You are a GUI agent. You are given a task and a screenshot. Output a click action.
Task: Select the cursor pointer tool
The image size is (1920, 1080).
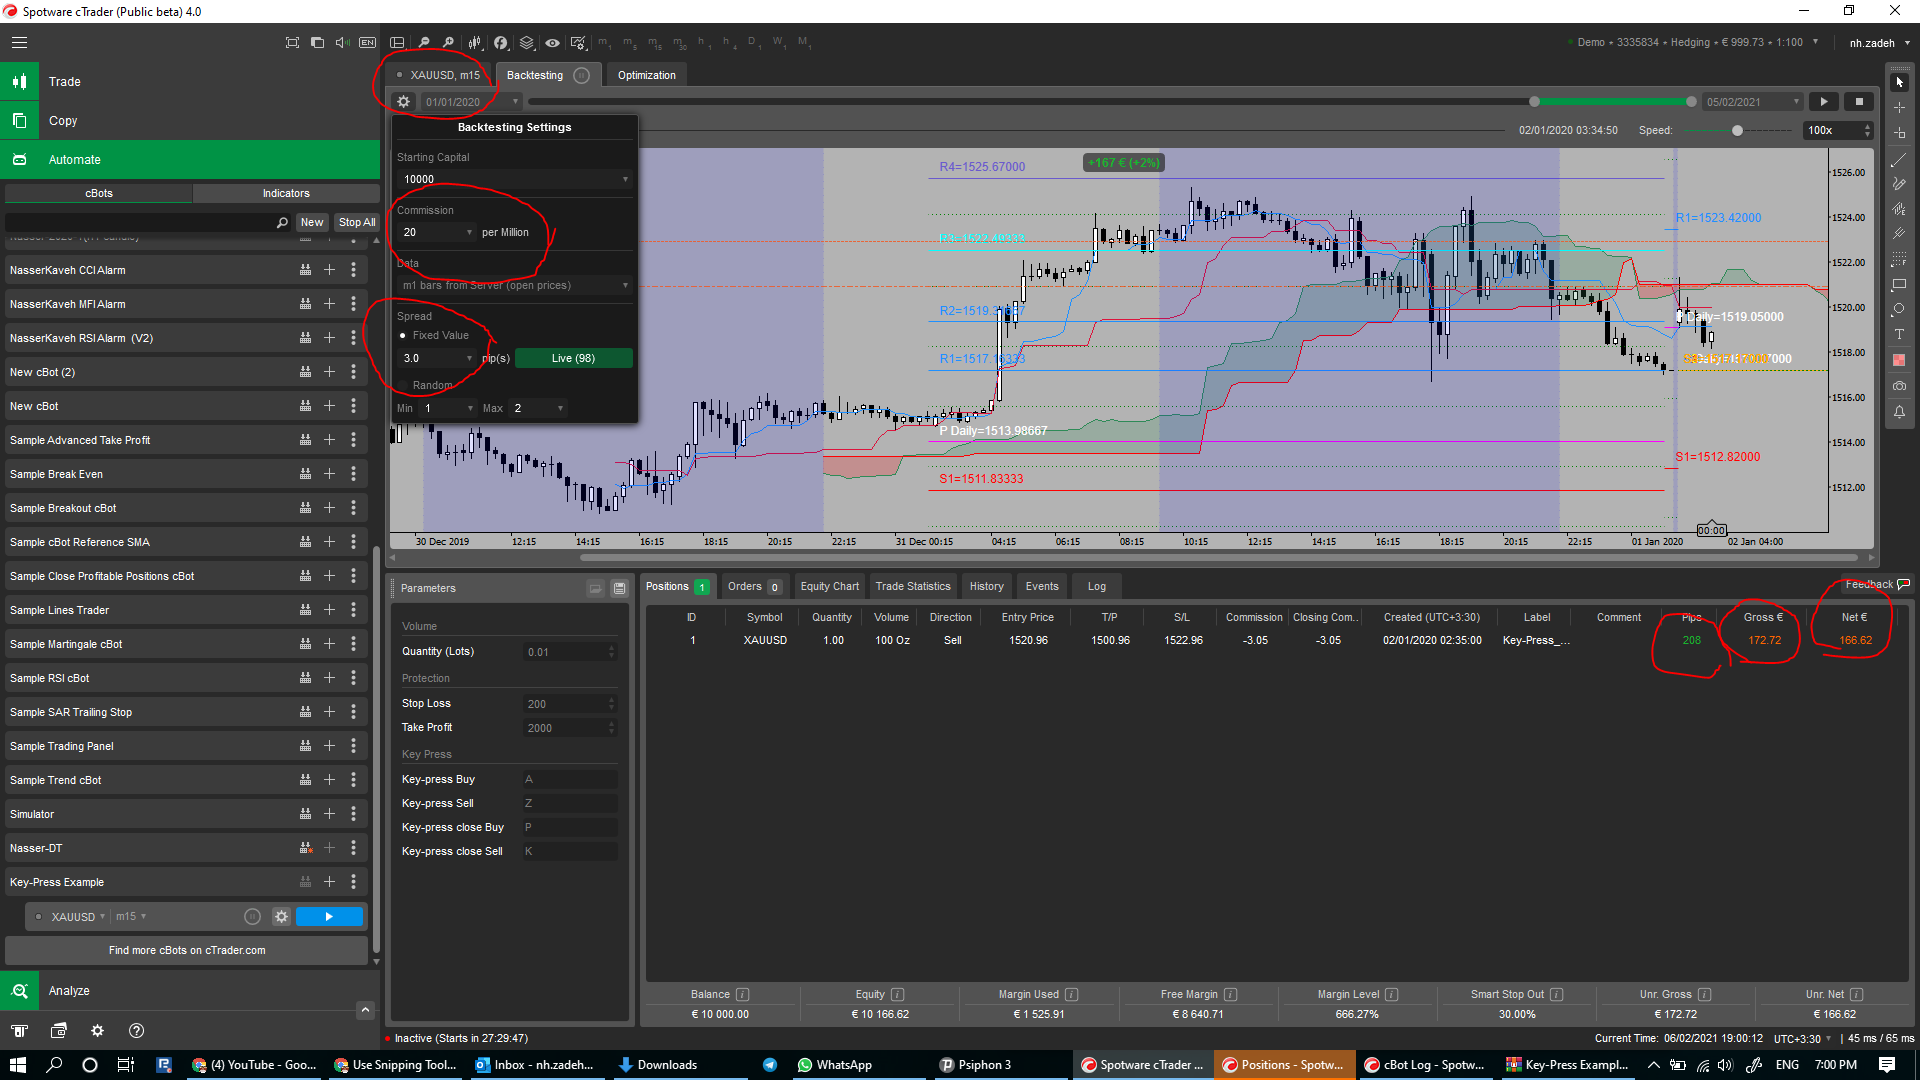[1899, 82]
